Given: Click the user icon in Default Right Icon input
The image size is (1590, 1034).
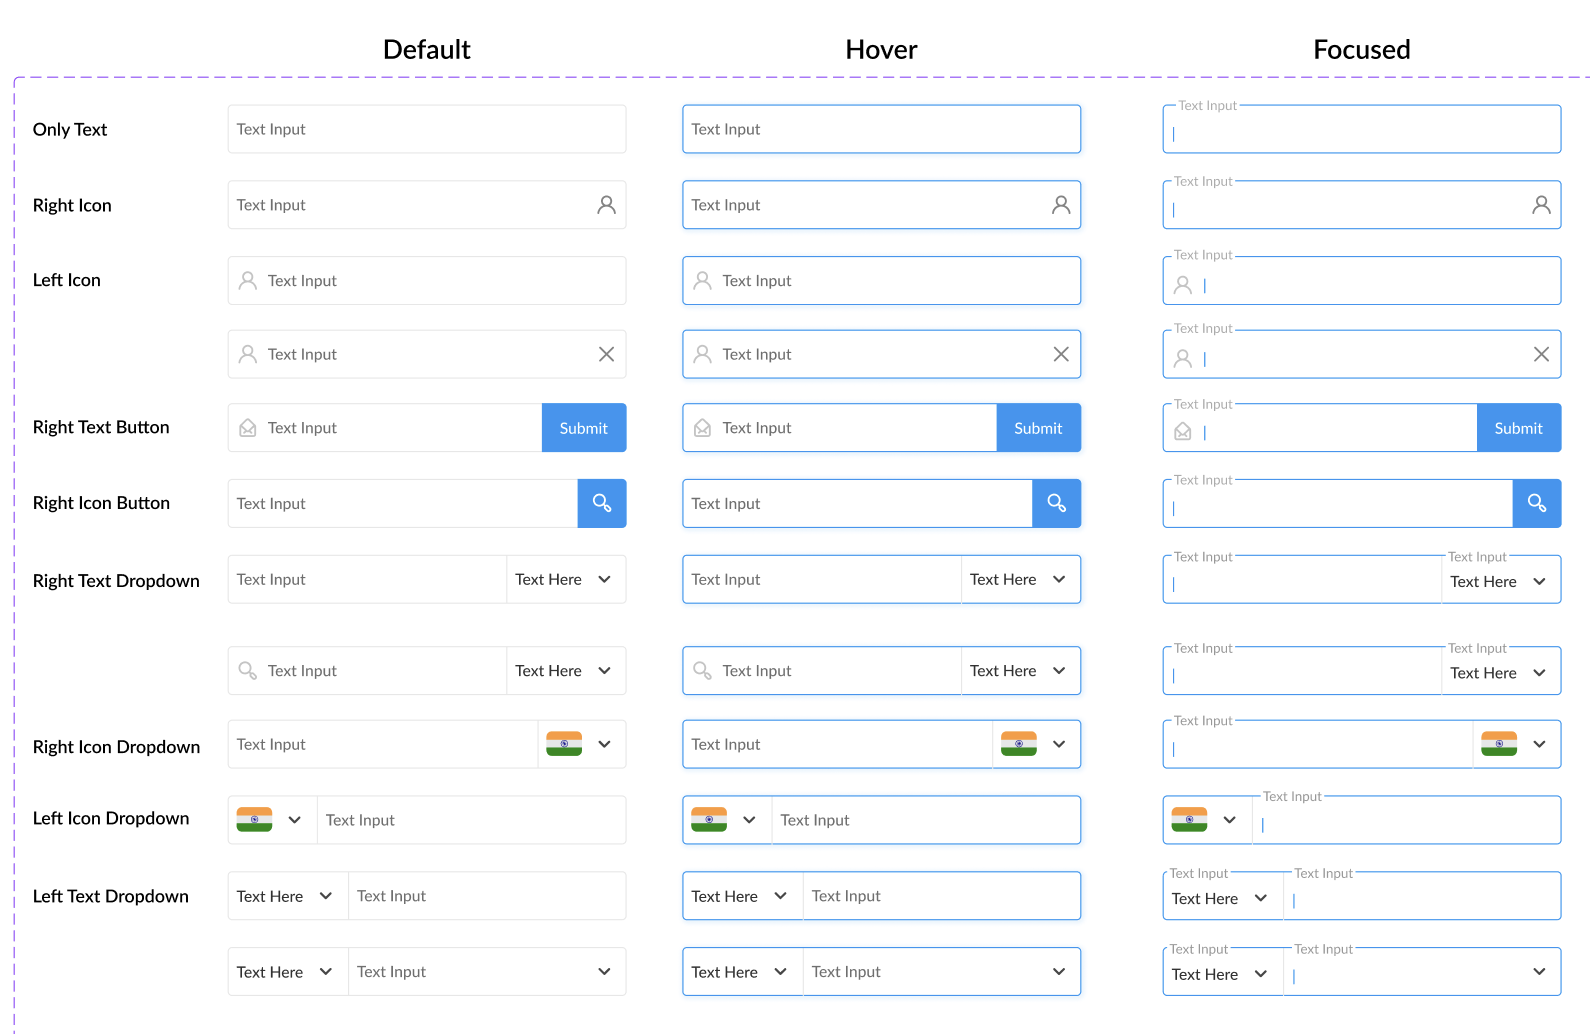Looking at the screenshot, I should point(606,205).
